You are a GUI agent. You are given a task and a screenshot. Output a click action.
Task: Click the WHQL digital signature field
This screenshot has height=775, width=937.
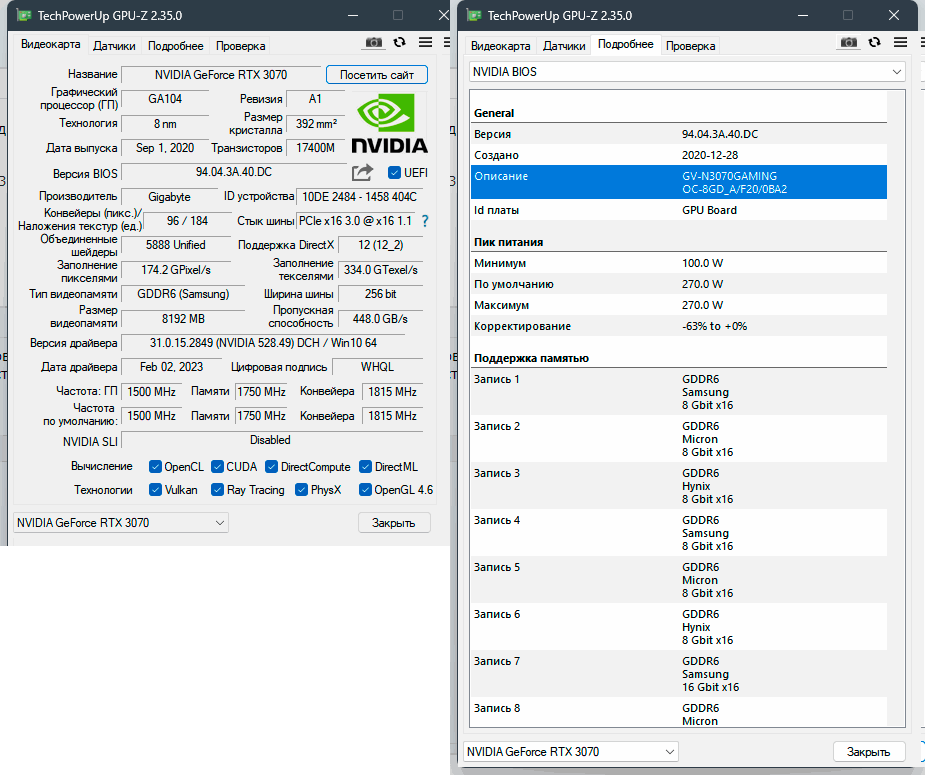pyautogui.click(x=377, y=367)
